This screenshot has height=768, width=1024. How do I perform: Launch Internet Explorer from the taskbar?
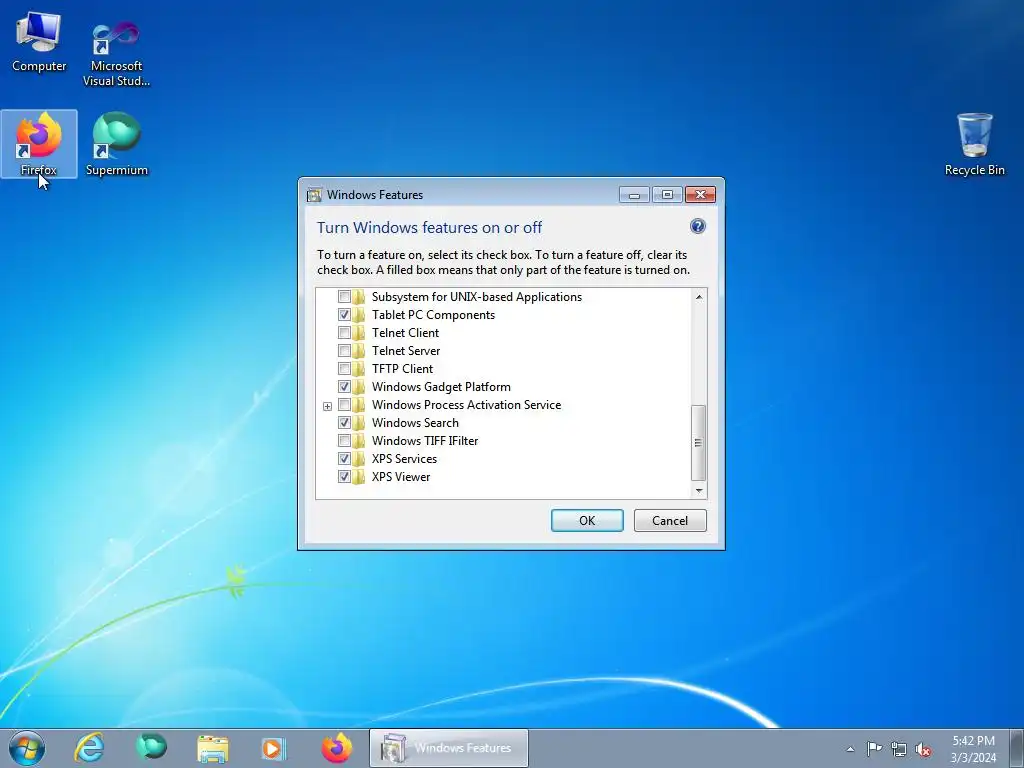(x=89, y=748)
